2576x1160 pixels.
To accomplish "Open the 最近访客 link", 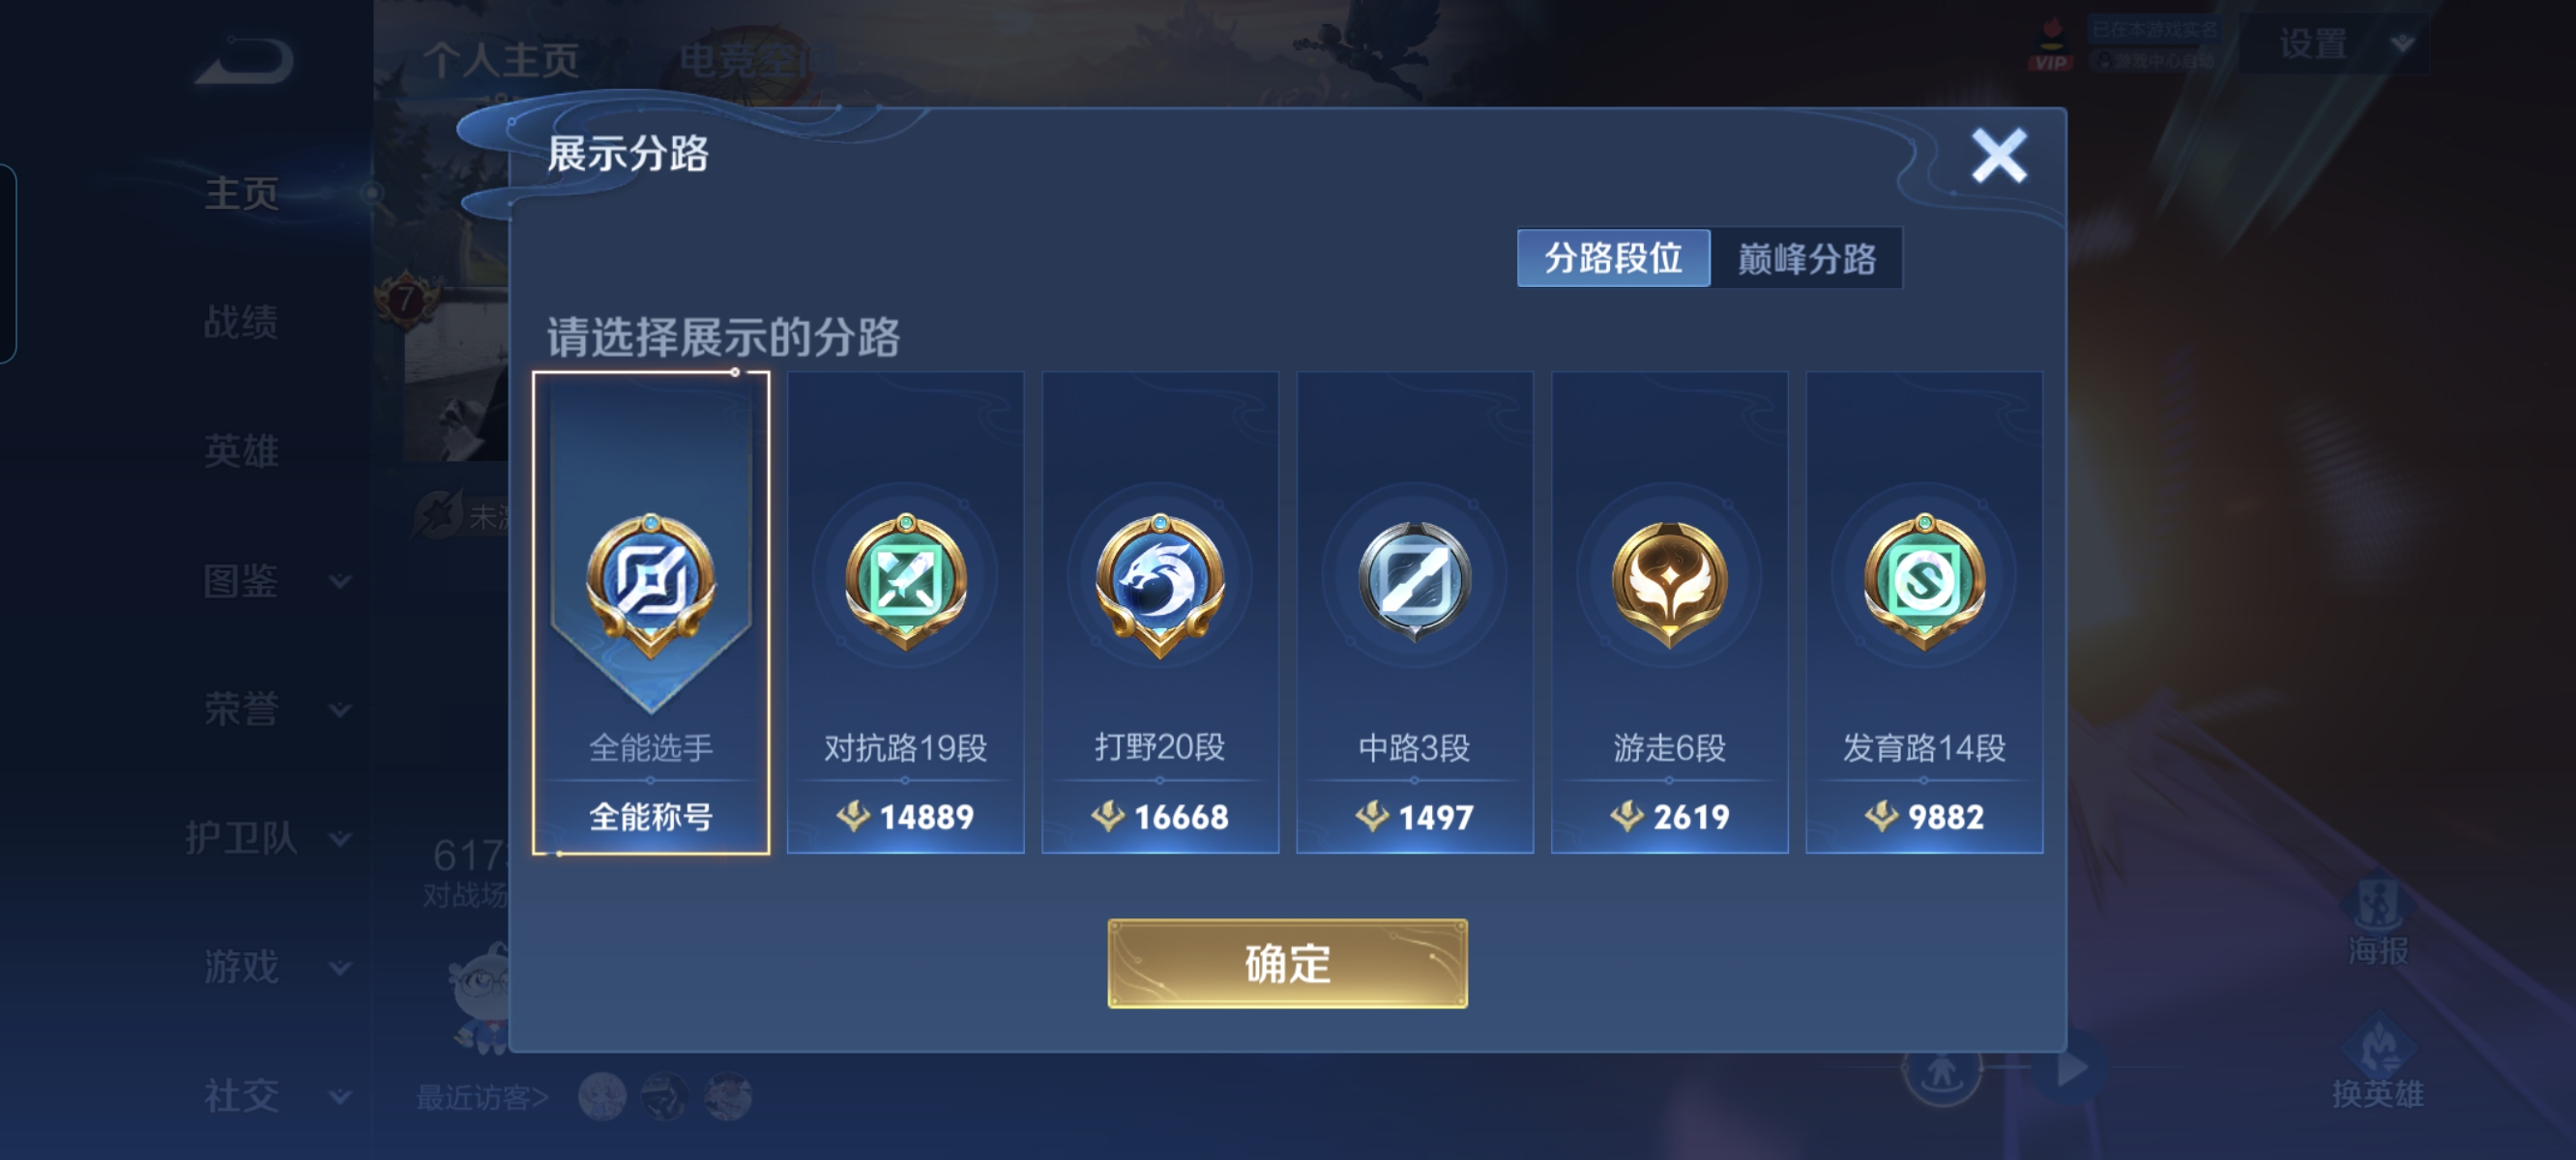I will 482,1098.
